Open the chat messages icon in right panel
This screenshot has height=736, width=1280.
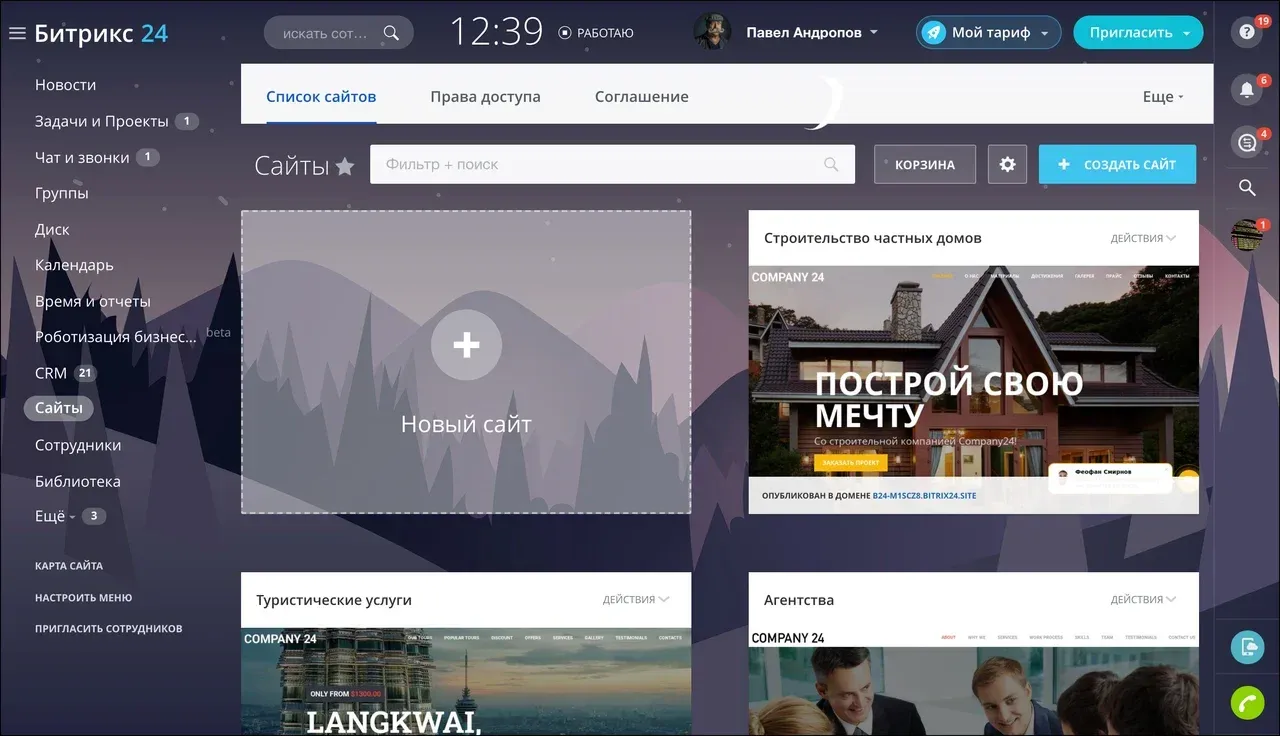tap(1247, 143)
